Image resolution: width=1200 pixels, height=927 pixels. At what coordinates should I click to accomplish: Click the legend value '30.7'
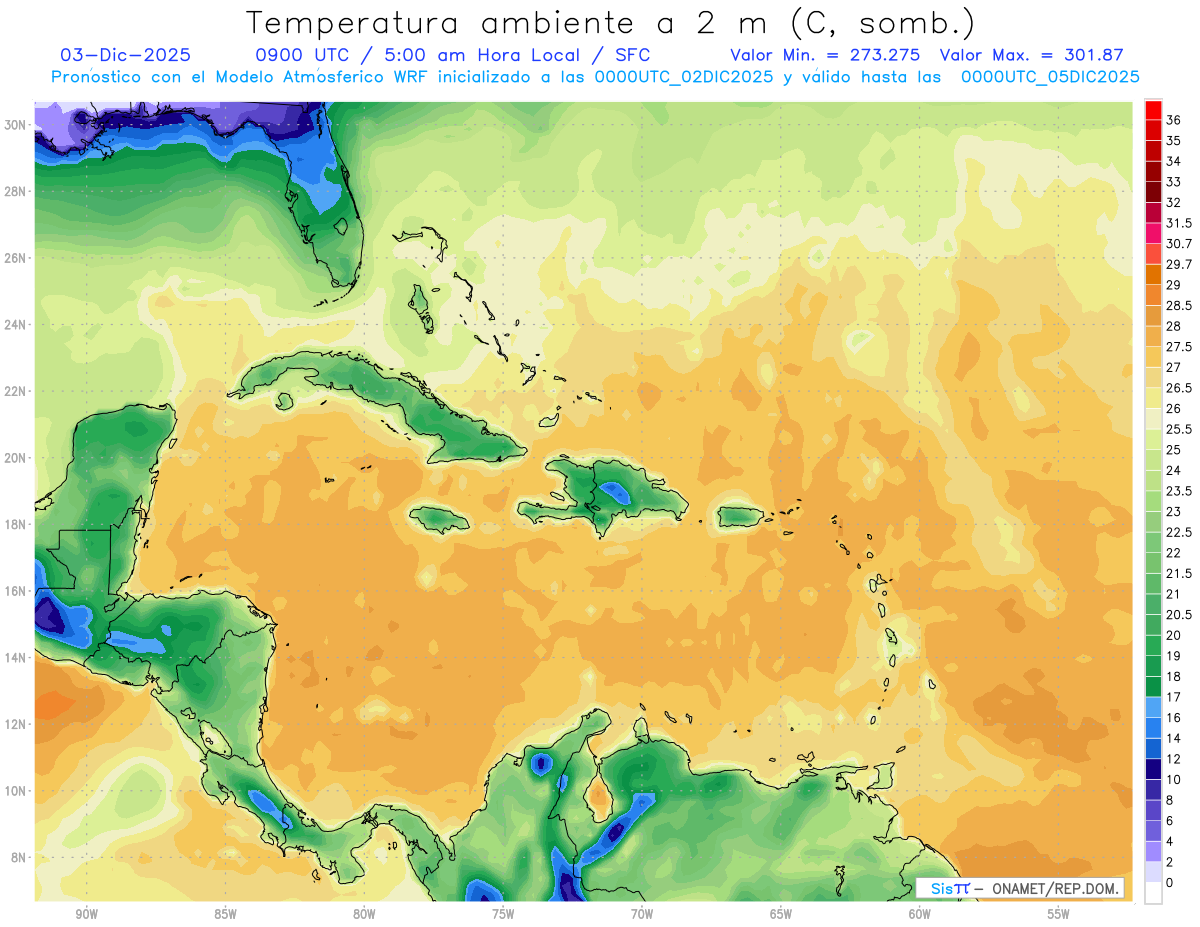1179,243
